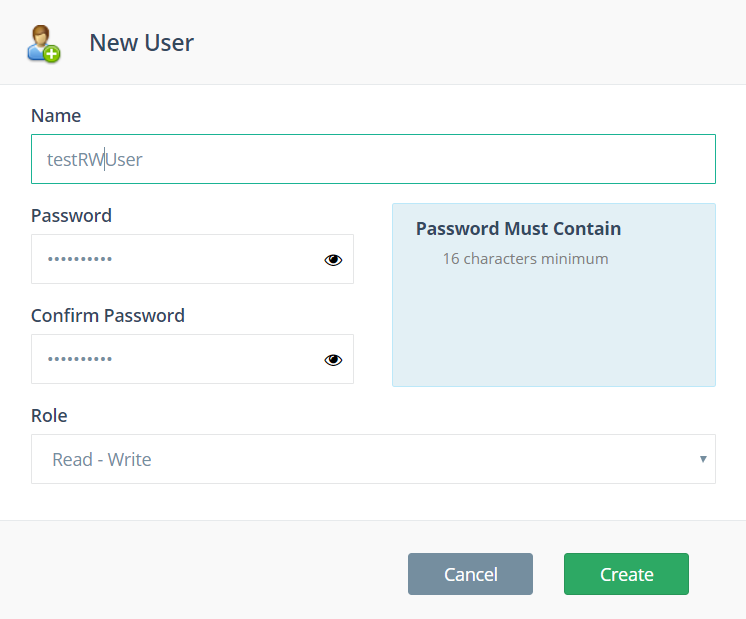The image size is (746, 619).
Task: Click the Role label
Action: [49, 415]
